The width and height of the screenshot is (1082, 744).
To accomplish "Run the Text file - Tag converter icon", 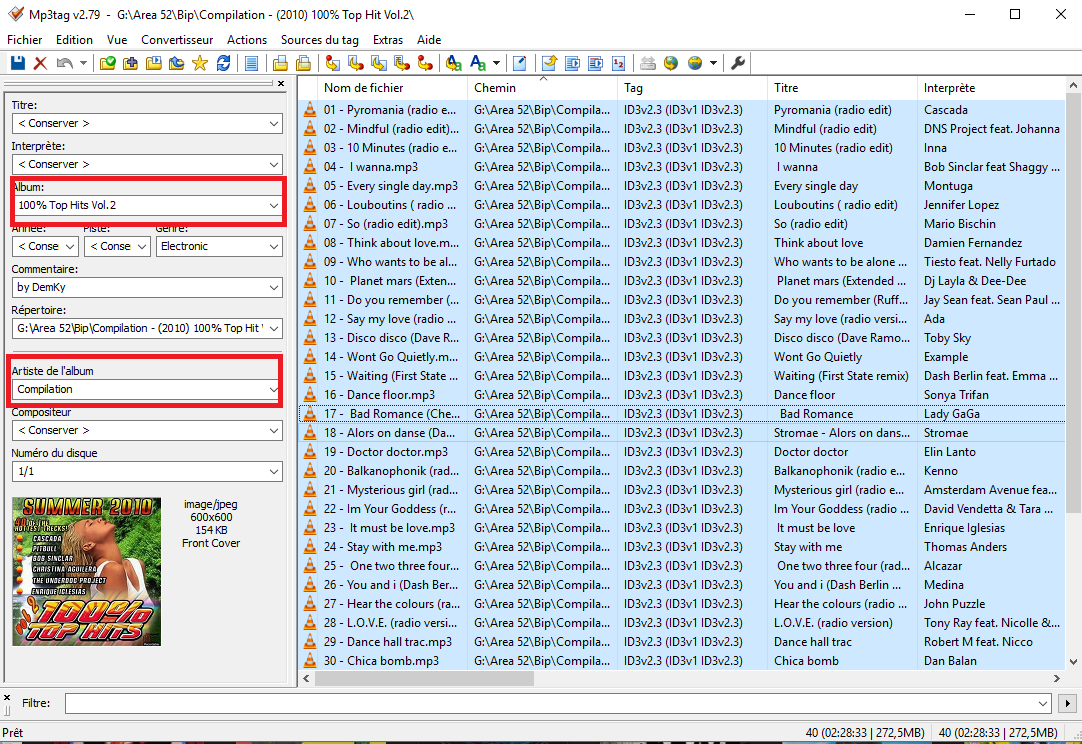I will pos(402,63).
